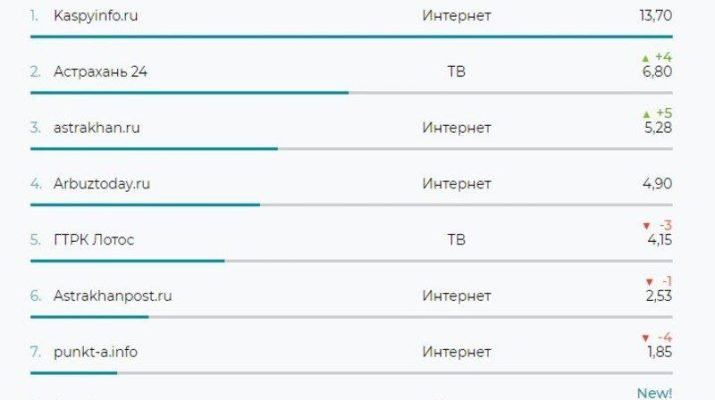Click the Интернет category for Arbuztoday.ru
Viewport: 715px width, 400px height.
pyautogui.click(x=456, y=184)
